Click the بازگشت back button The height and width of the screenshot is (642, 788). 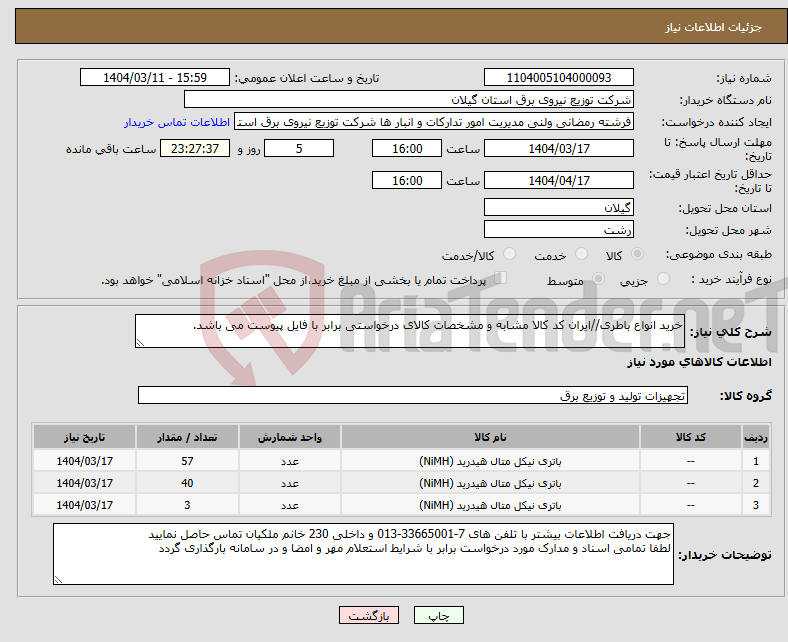(x=369, y=615)
